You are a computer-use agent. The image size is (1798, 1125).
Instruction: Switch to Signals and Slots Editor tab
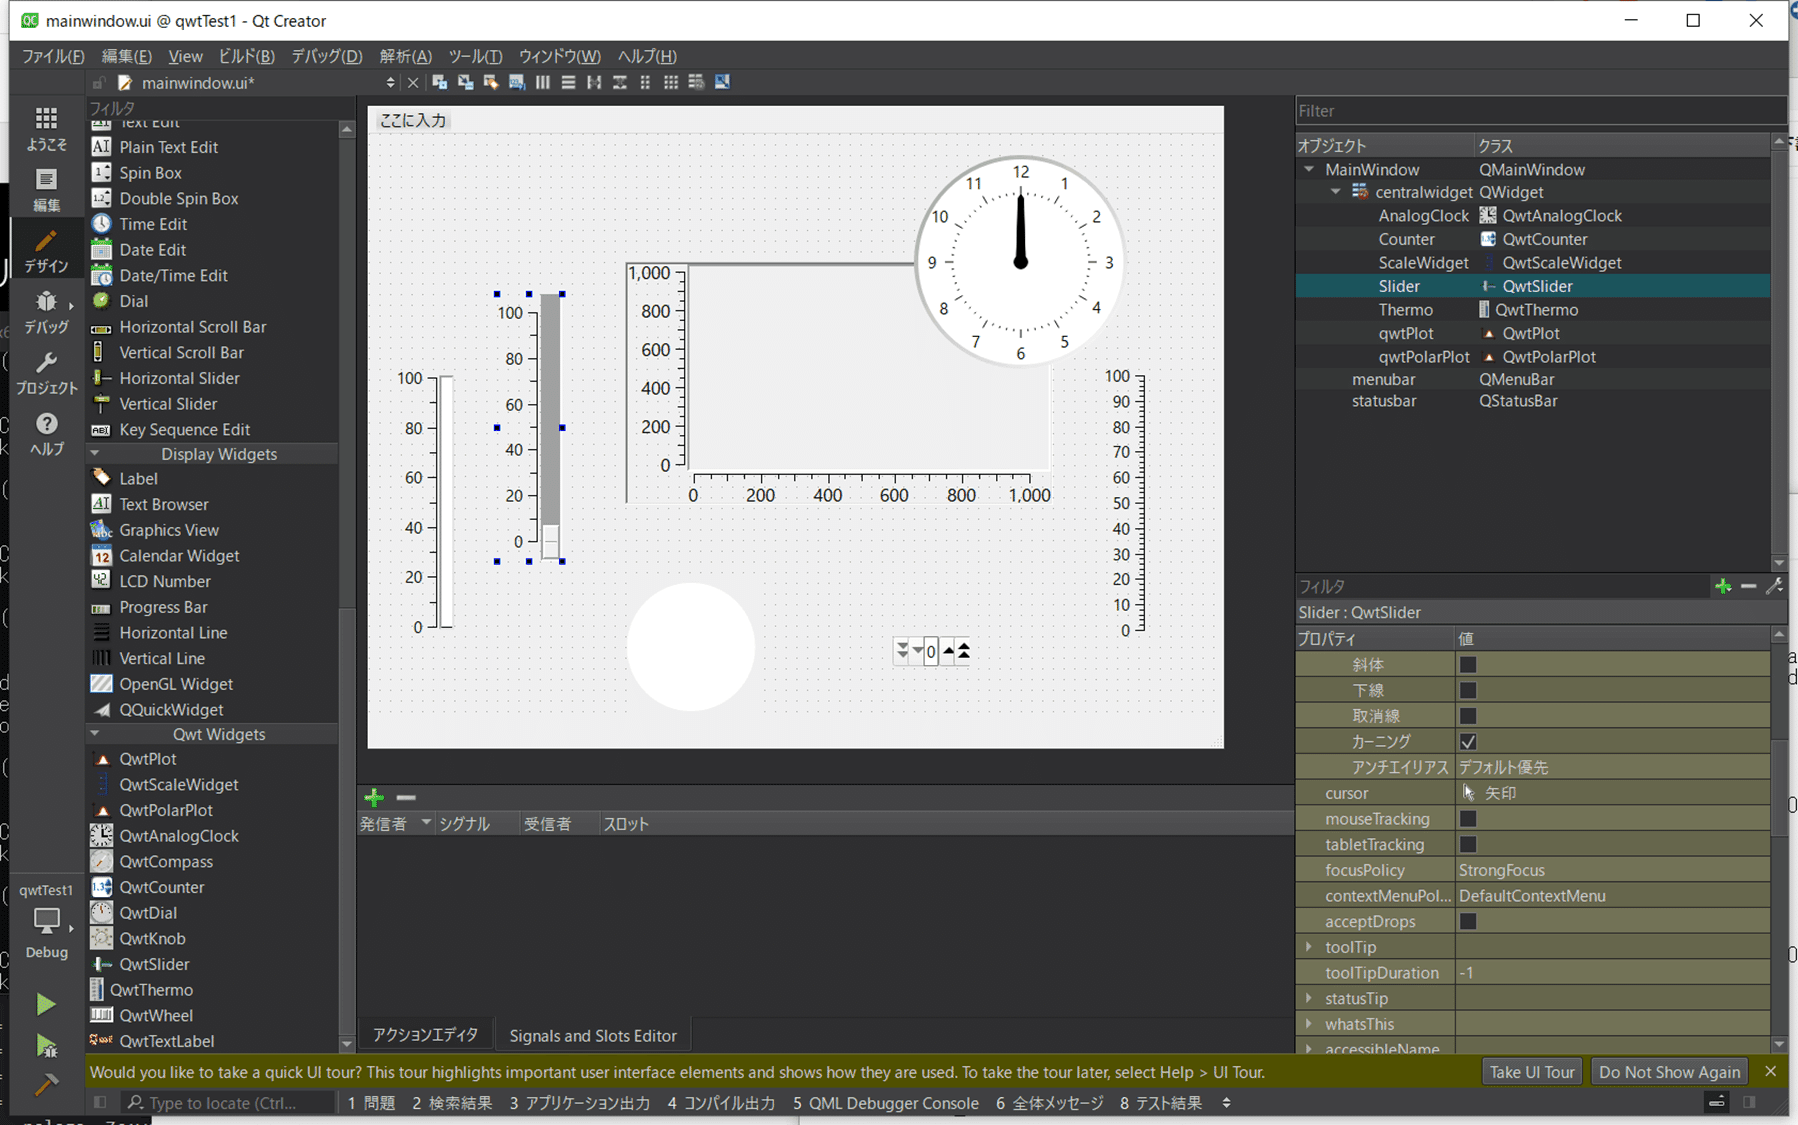(x=593, y=1035)
